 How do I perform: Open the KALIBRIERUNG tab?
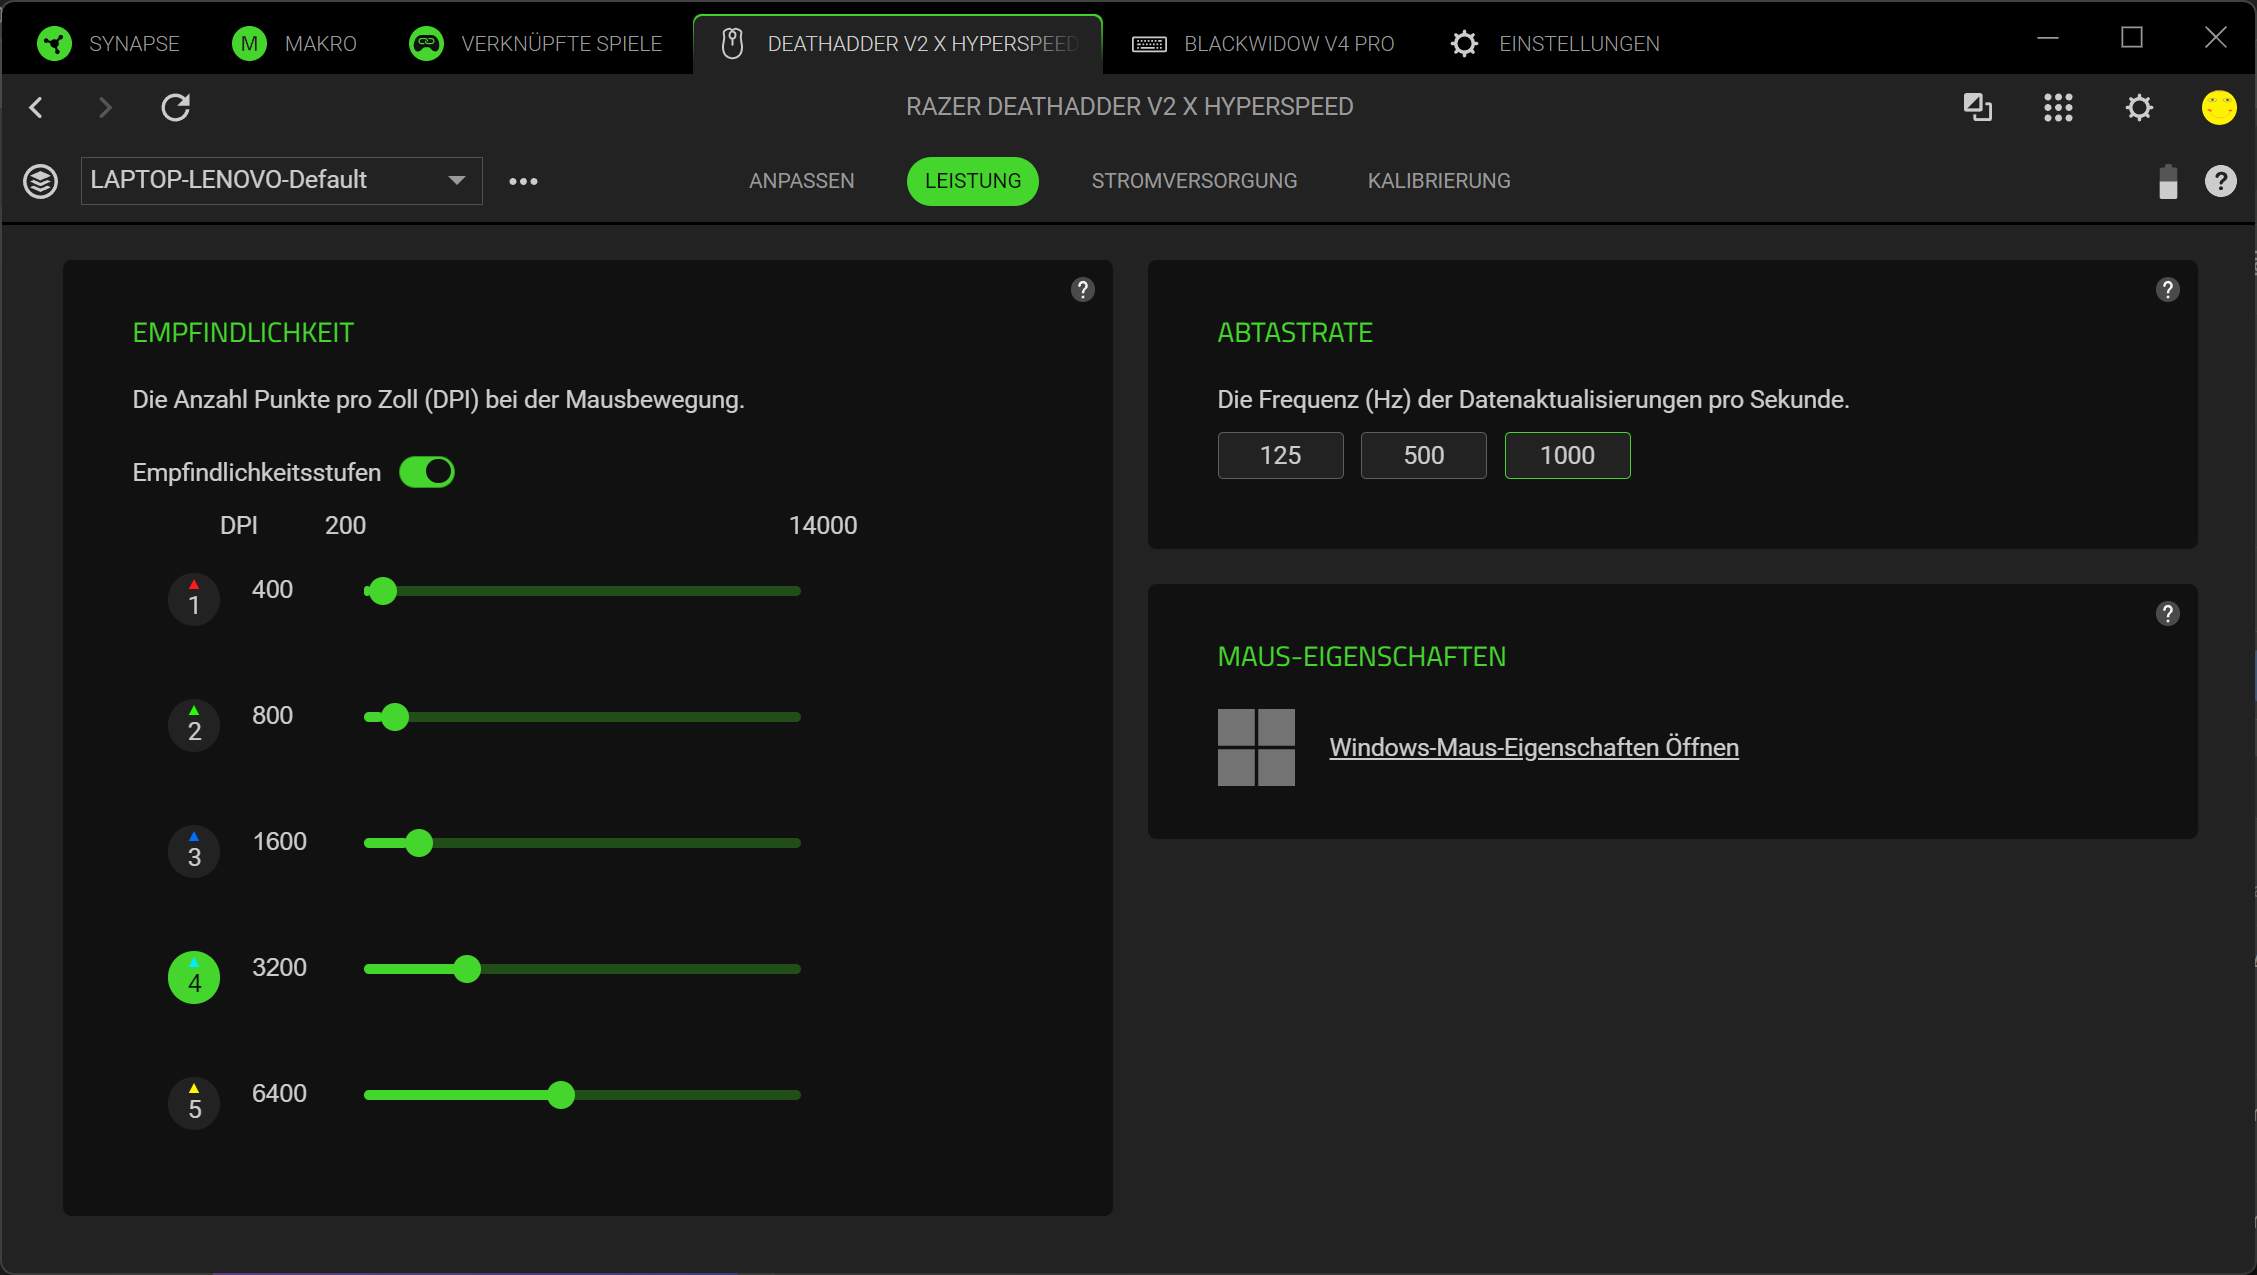point(1438,181)
